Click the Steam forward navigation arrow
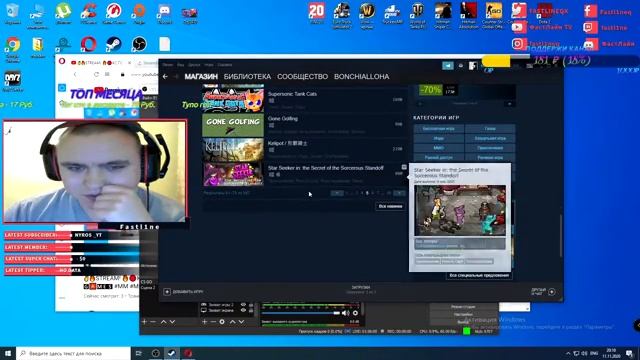 click(x=176, y=76)
